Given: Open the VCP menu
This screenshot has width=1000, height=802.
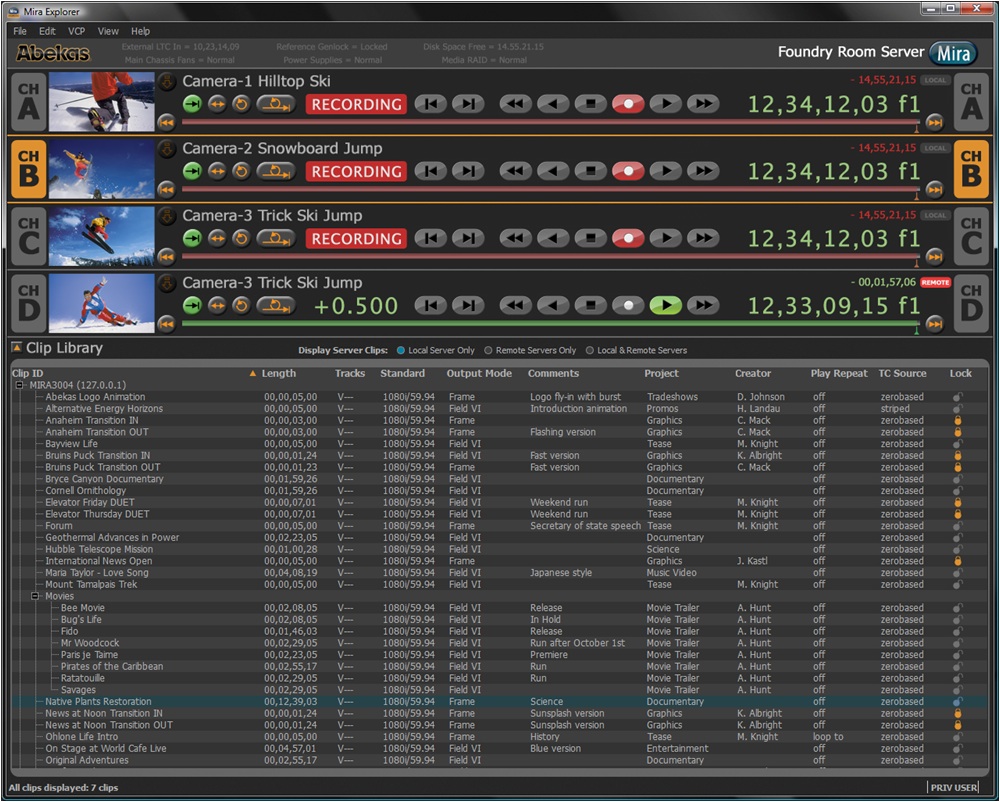Looking at the screenshot, I should tap(77, 31).
